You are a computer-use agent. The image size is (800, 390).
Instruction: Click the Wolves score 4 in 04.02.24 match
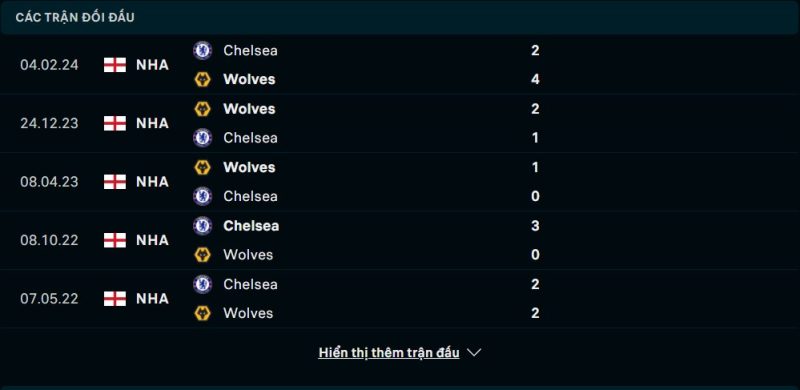click(535, 79)
